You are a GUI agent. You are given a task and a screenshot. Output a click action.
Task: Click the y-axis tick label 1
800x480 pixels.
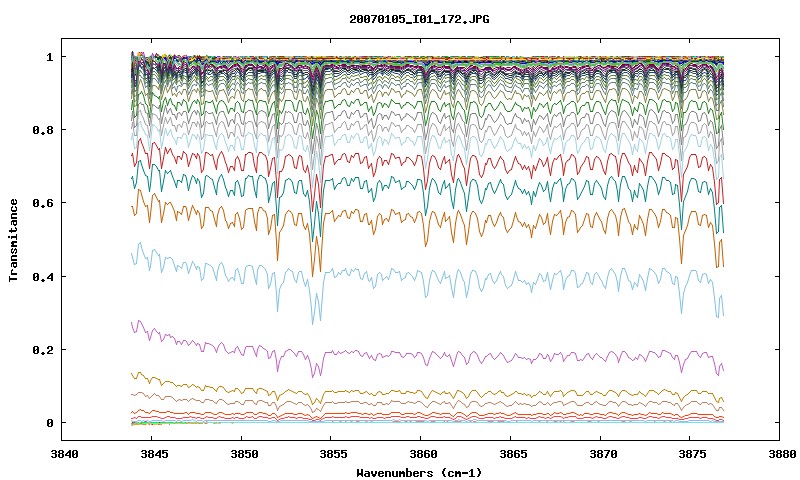pos(49,57)
